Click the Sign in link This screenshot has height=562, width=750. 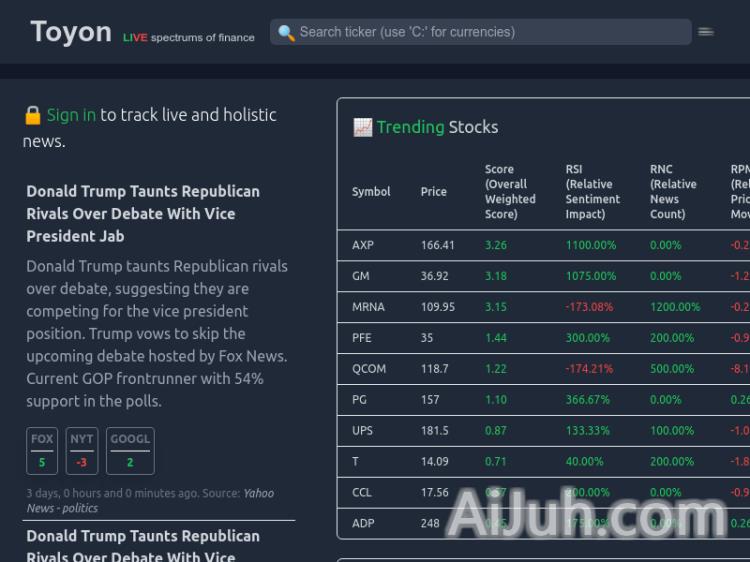pyautogui.click(x=71, y=115)
